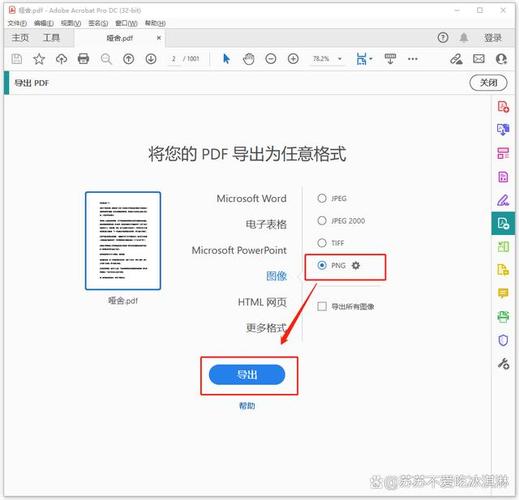Enable the 导出所有图像 checkbox
519x500 pixels.
pos(322,306)
